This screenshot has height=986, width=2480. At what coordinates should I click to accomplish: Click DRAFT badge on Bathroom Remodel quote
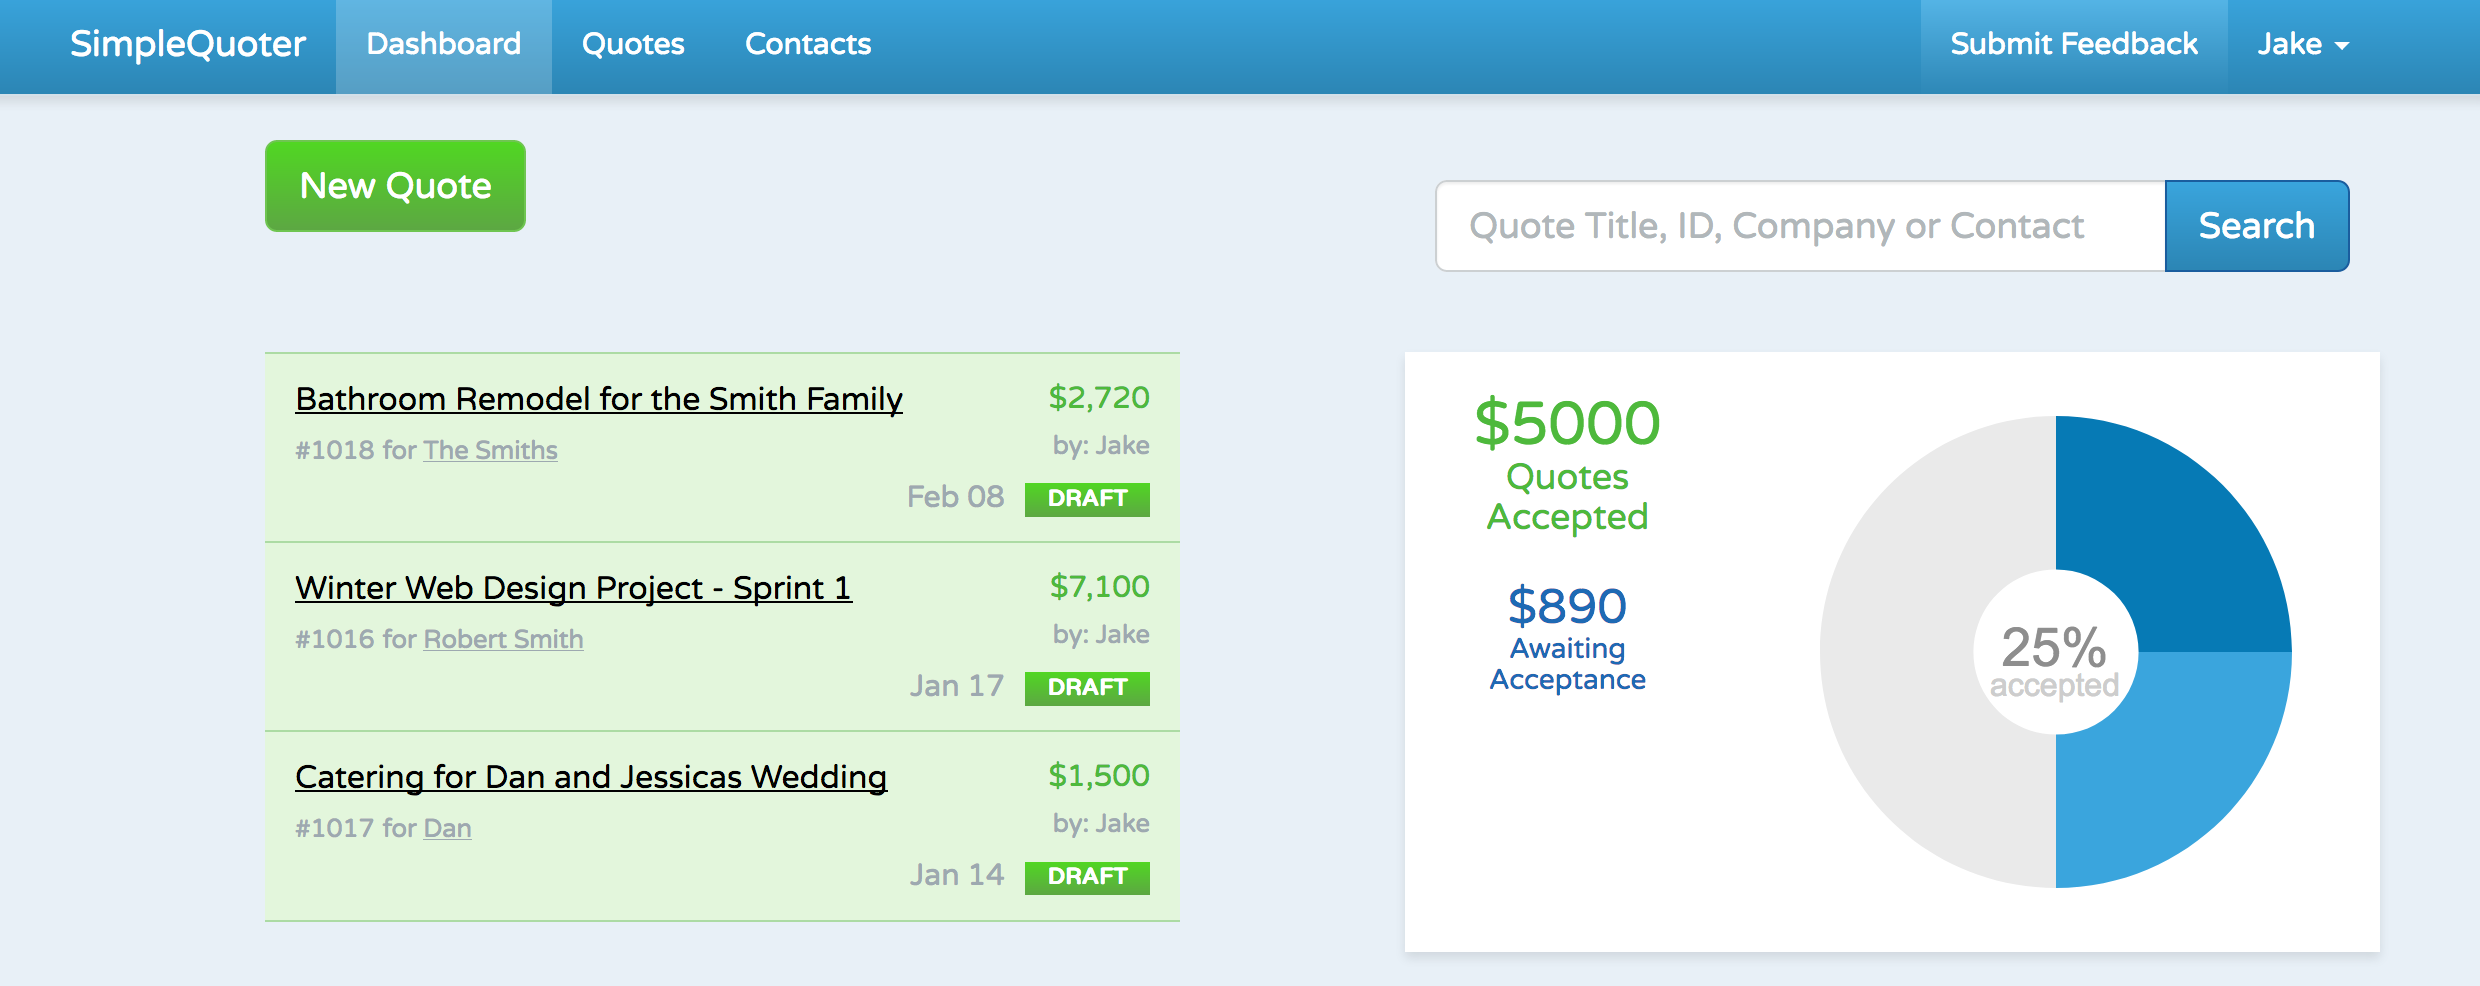pyautogui.click(x=1087, y=498)
